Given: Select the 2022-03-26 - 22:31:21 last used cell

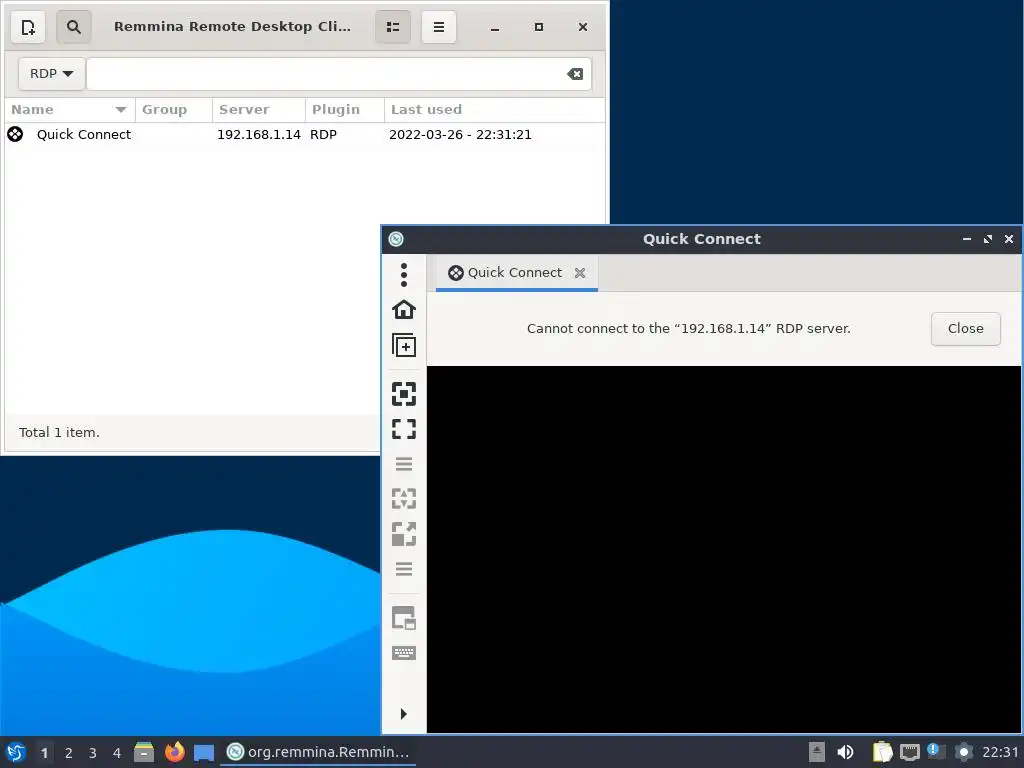Looking at the screenshot, I should click(460, 135).
